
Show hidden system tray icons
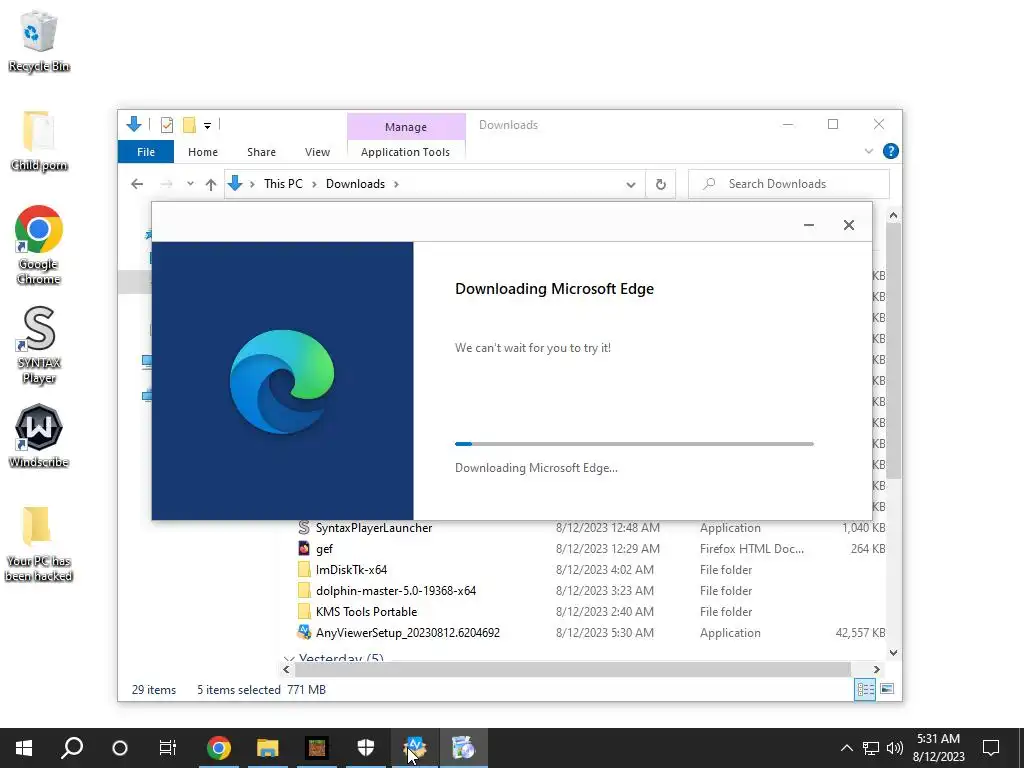click(846, 748)
